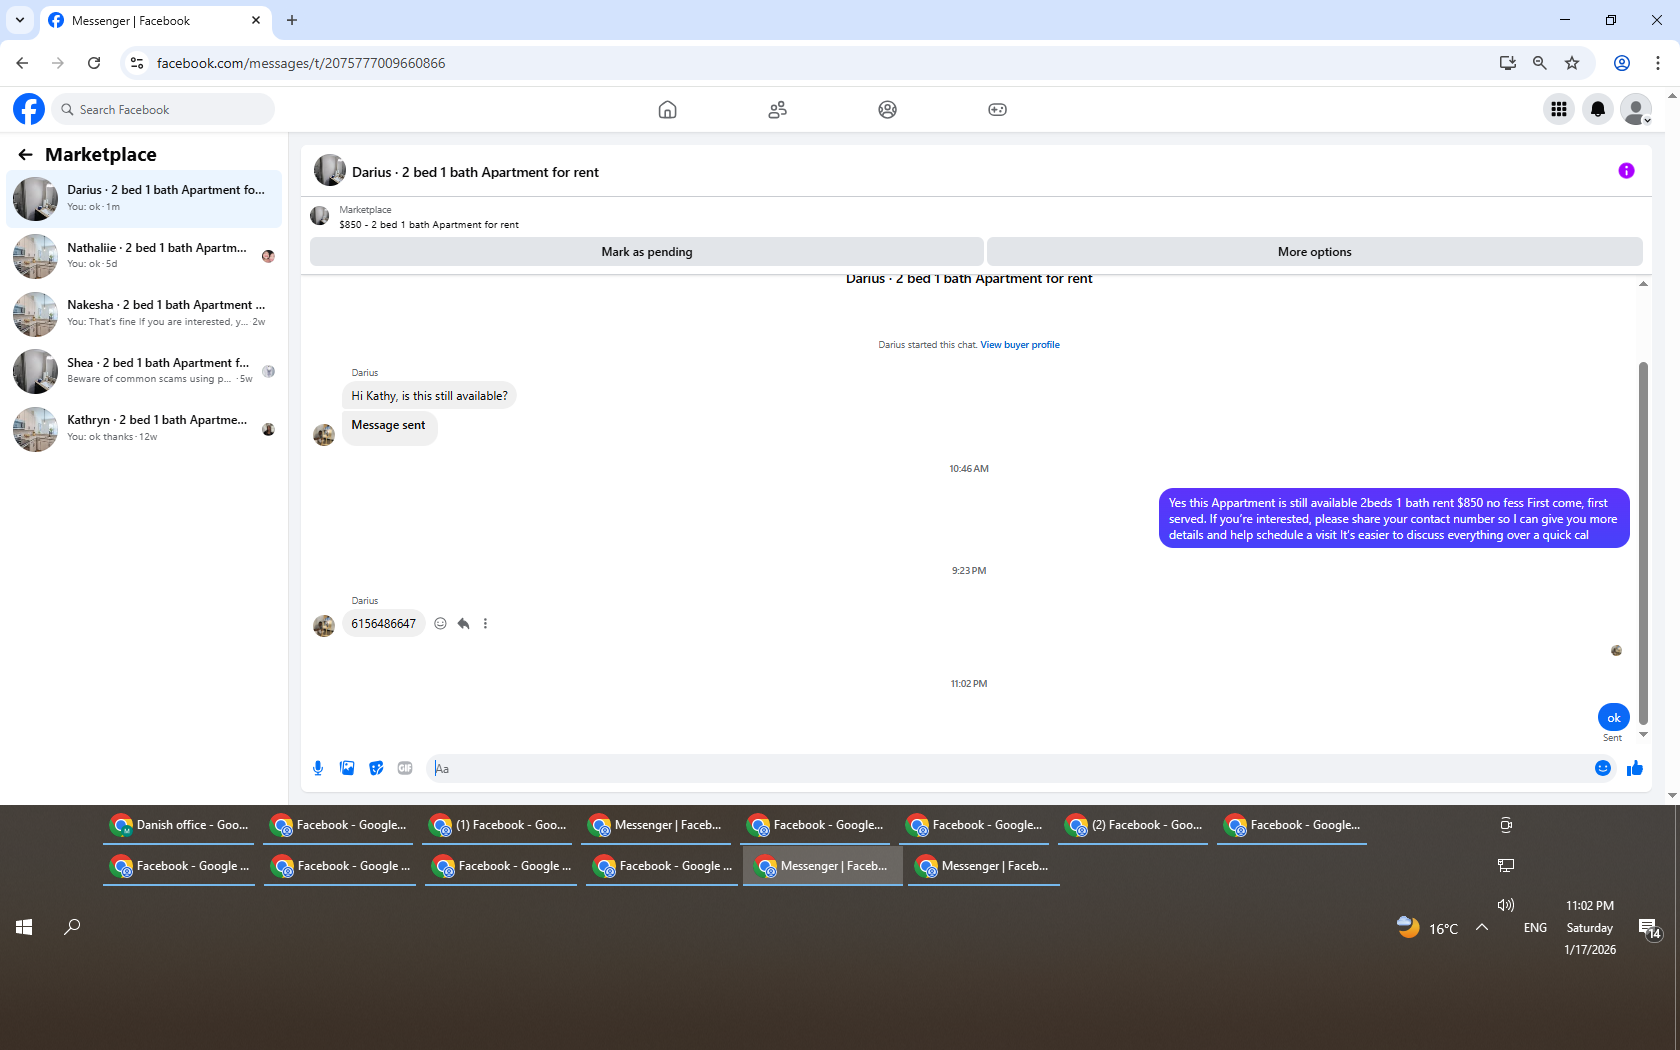
Task: Open notifications bell
Action: coord(1598,109)
